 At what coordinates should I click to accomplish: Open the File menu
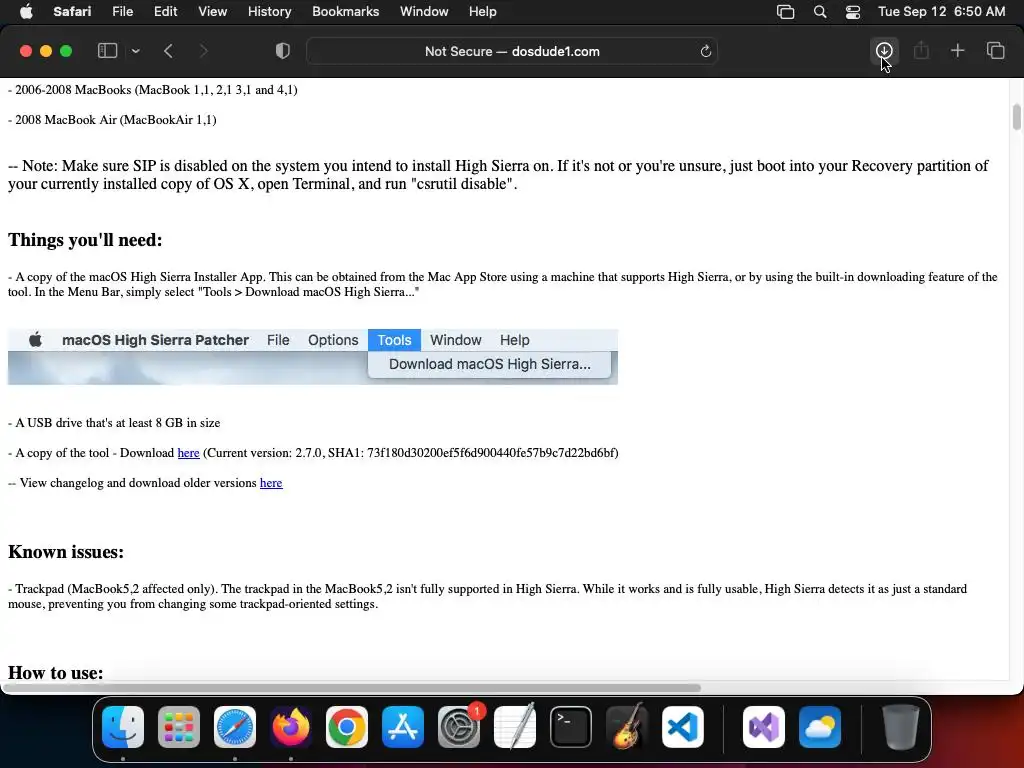(122, 12)
